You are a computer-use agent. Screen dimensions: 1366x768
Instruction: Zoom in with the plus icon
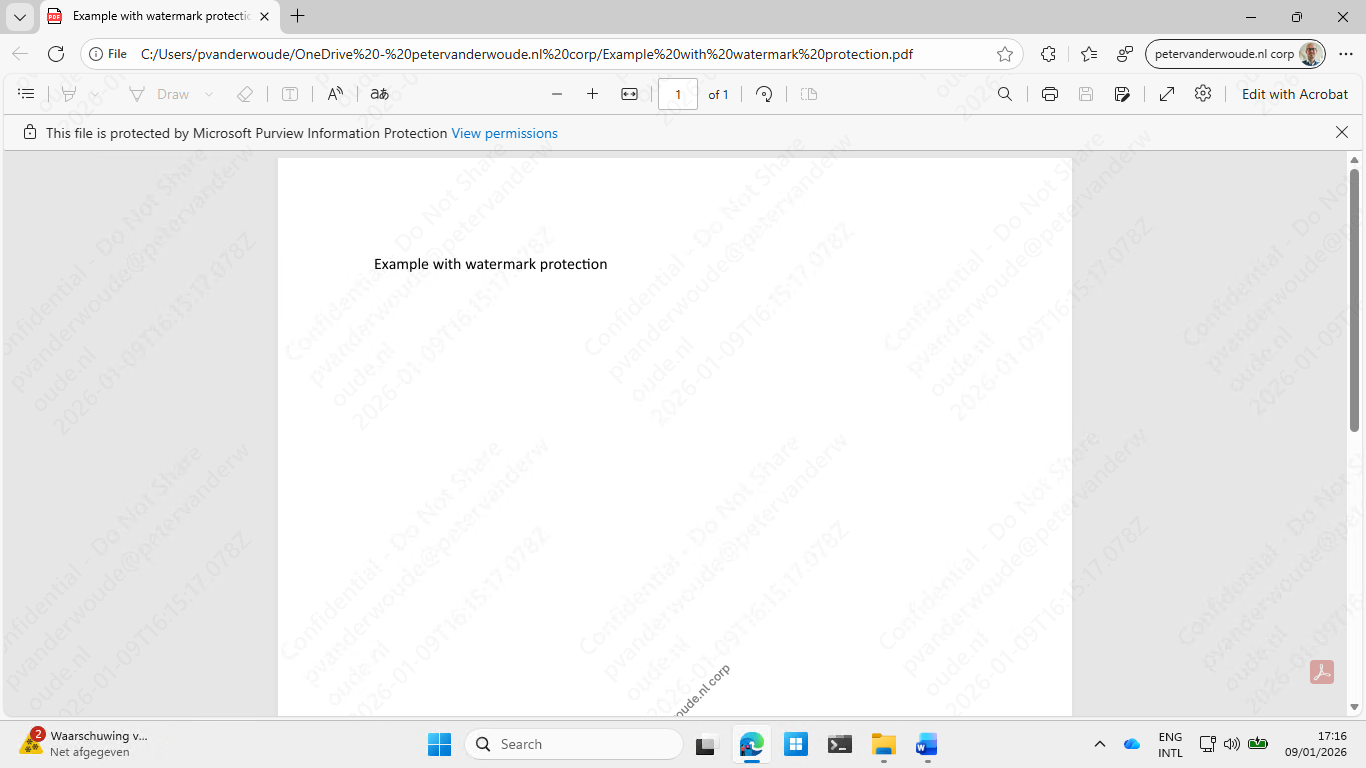592,94
